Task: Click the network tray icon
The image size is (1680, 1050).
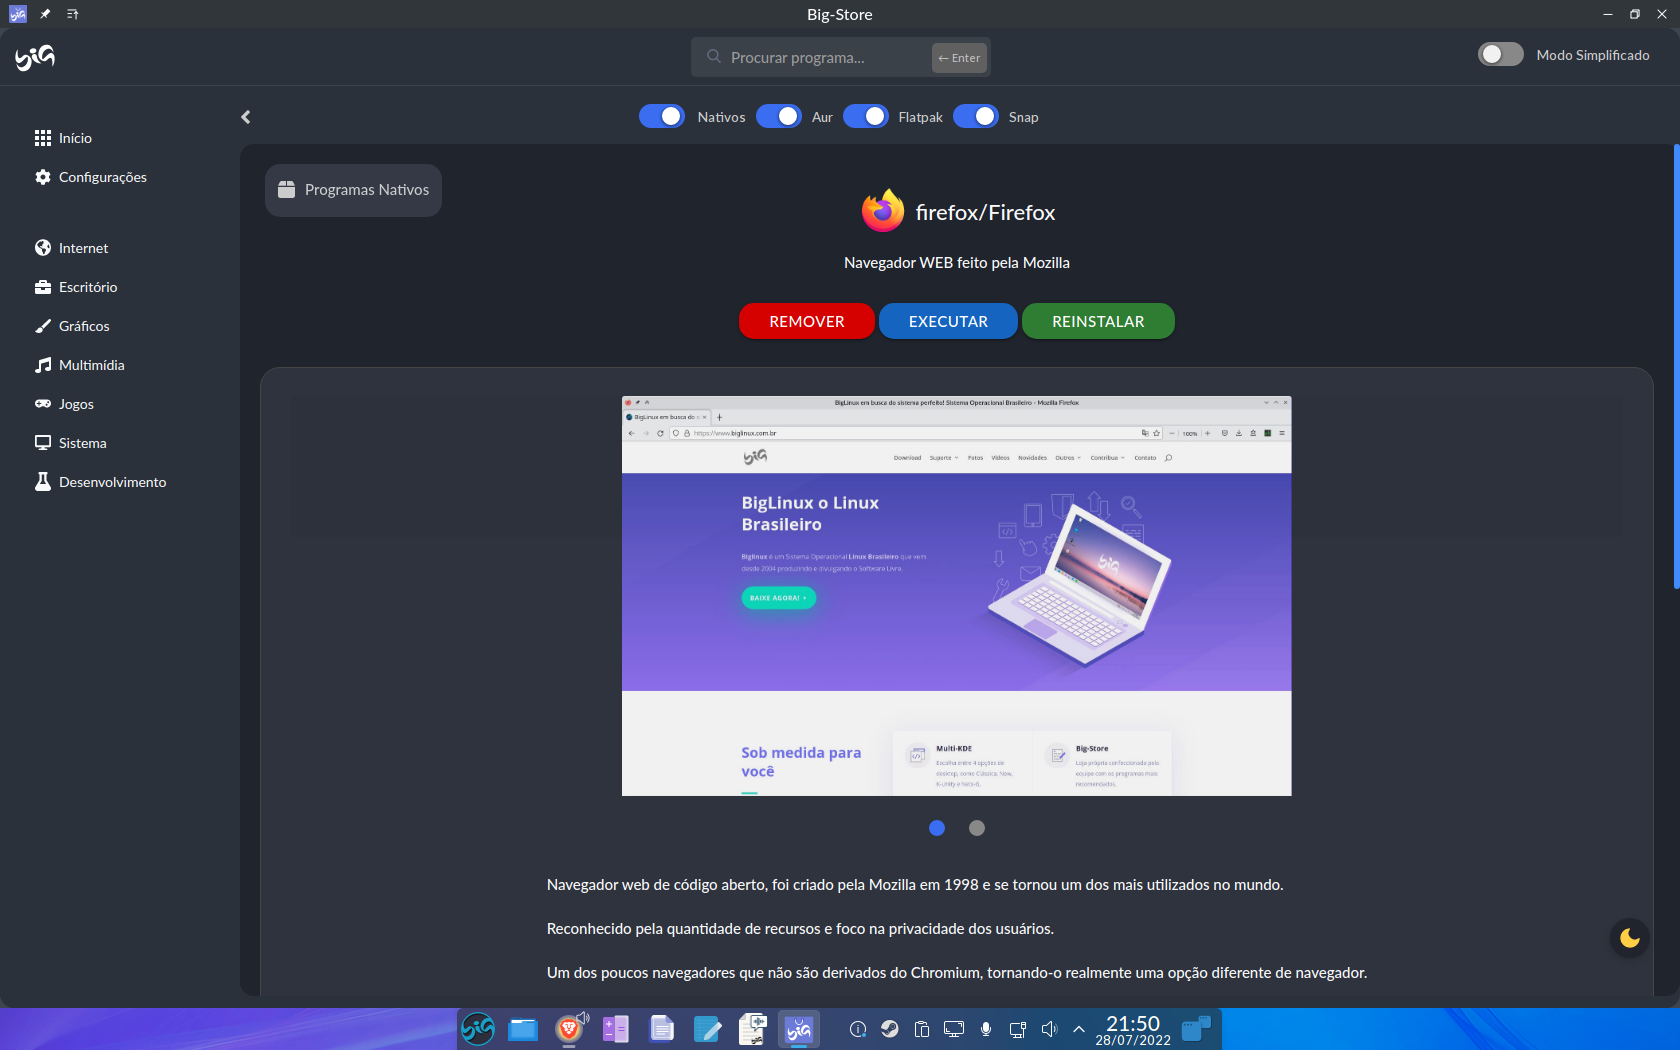Action: [x=1018, y=1029]
